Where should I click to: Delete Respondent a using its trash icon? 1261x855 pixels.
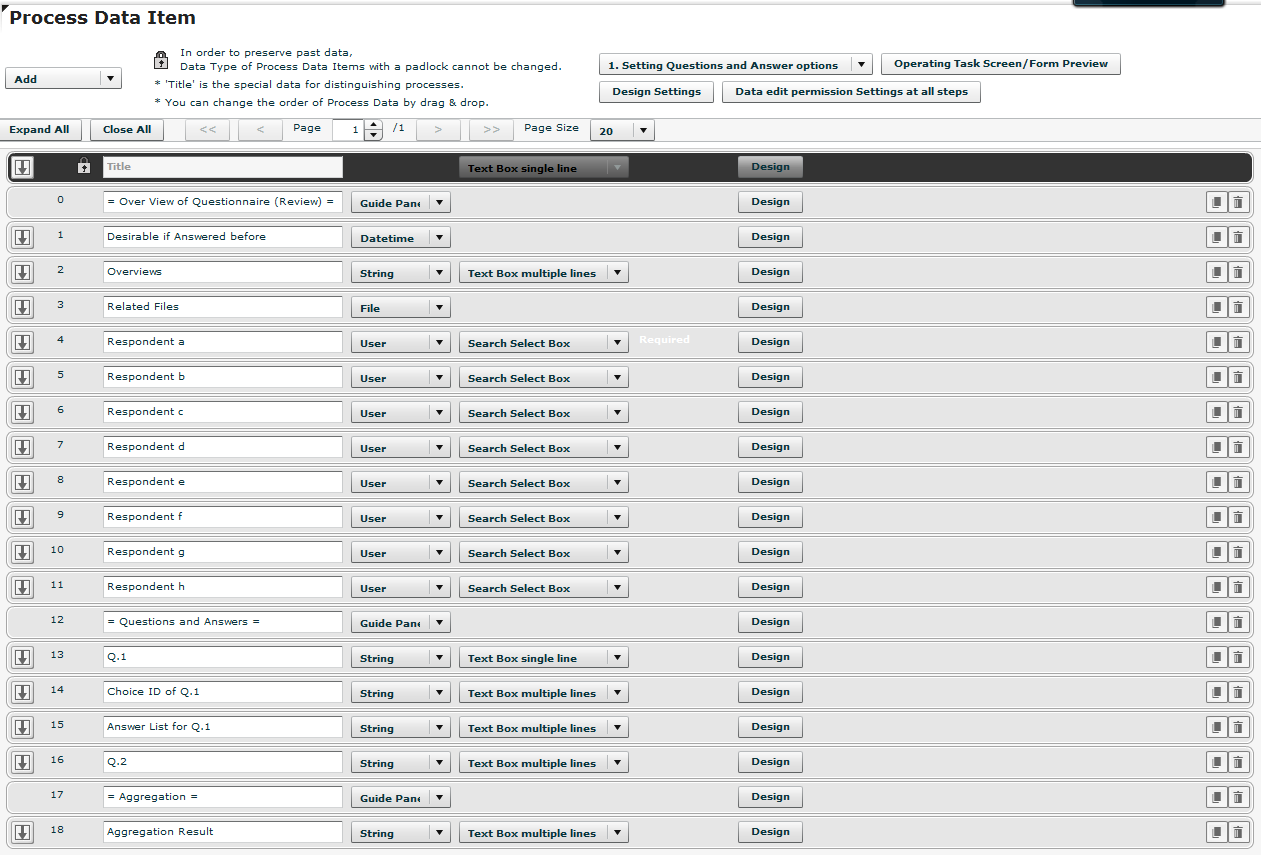1238,342
